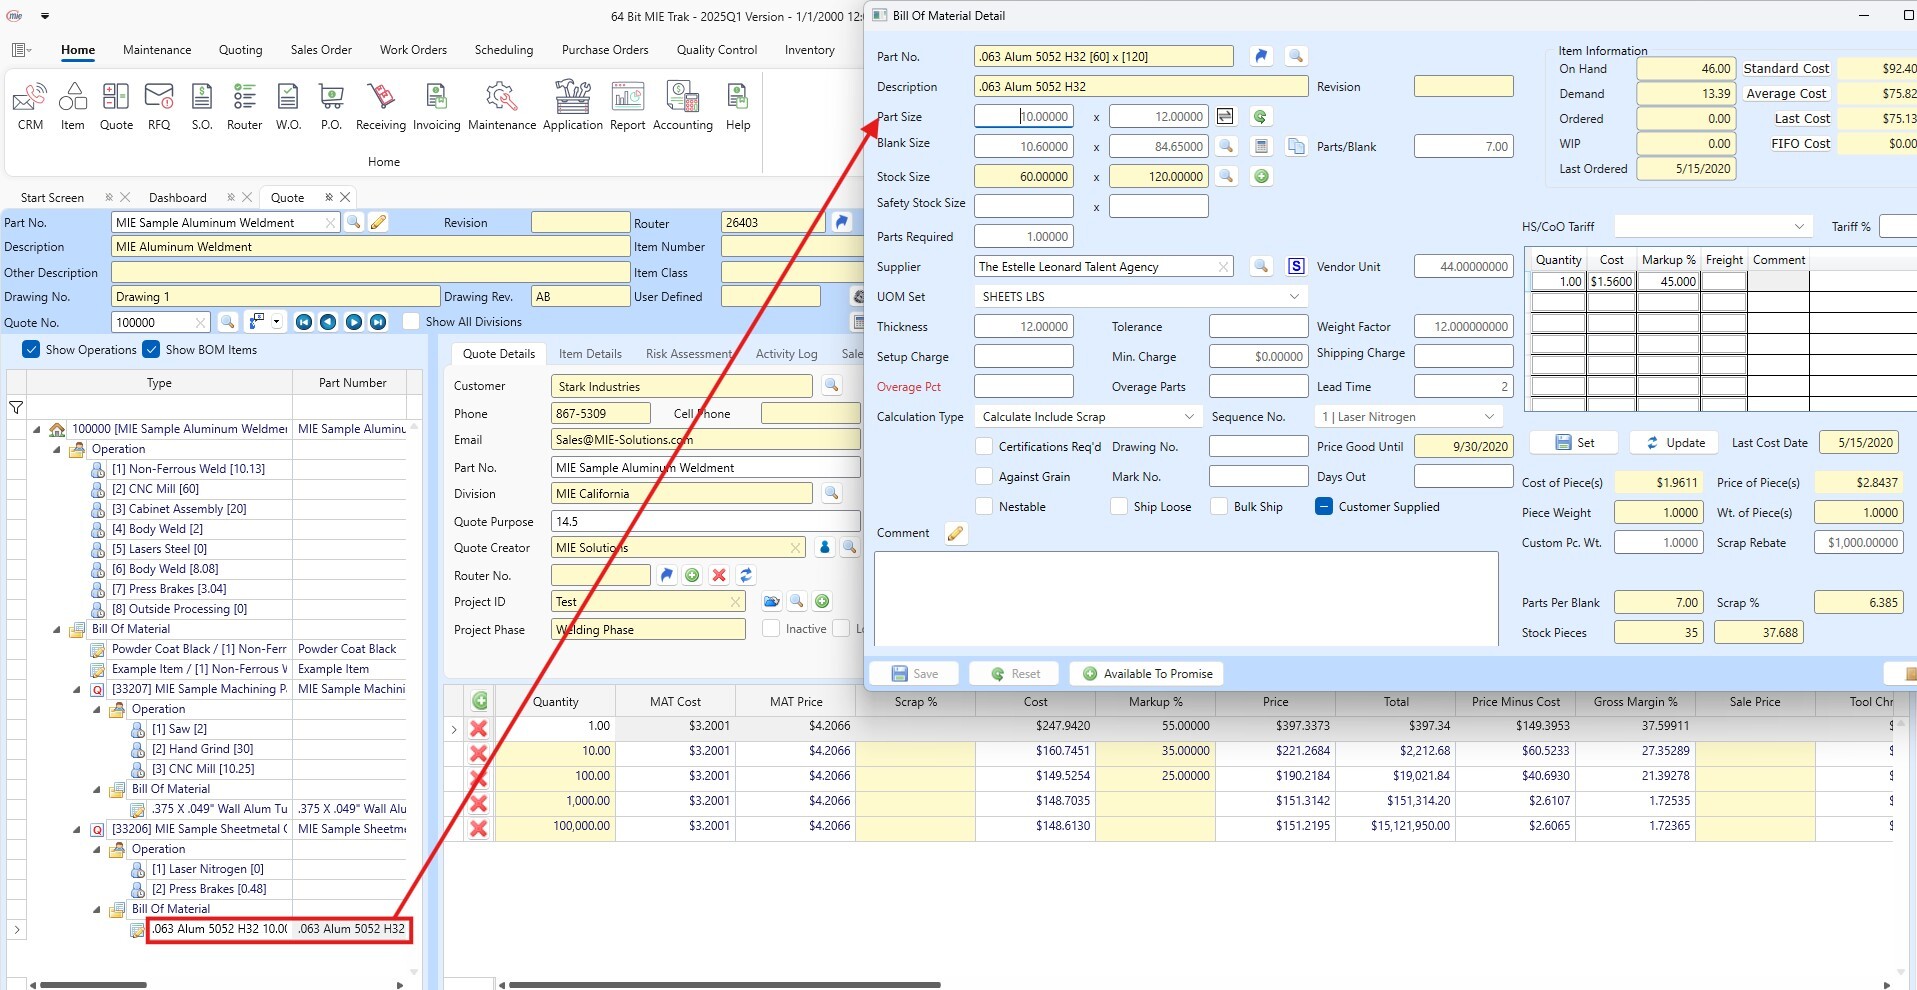This screenshot has width=1917, height=990.
Task: Click the blue flag icon beside Part No
Action: (x=1260, y=56)
